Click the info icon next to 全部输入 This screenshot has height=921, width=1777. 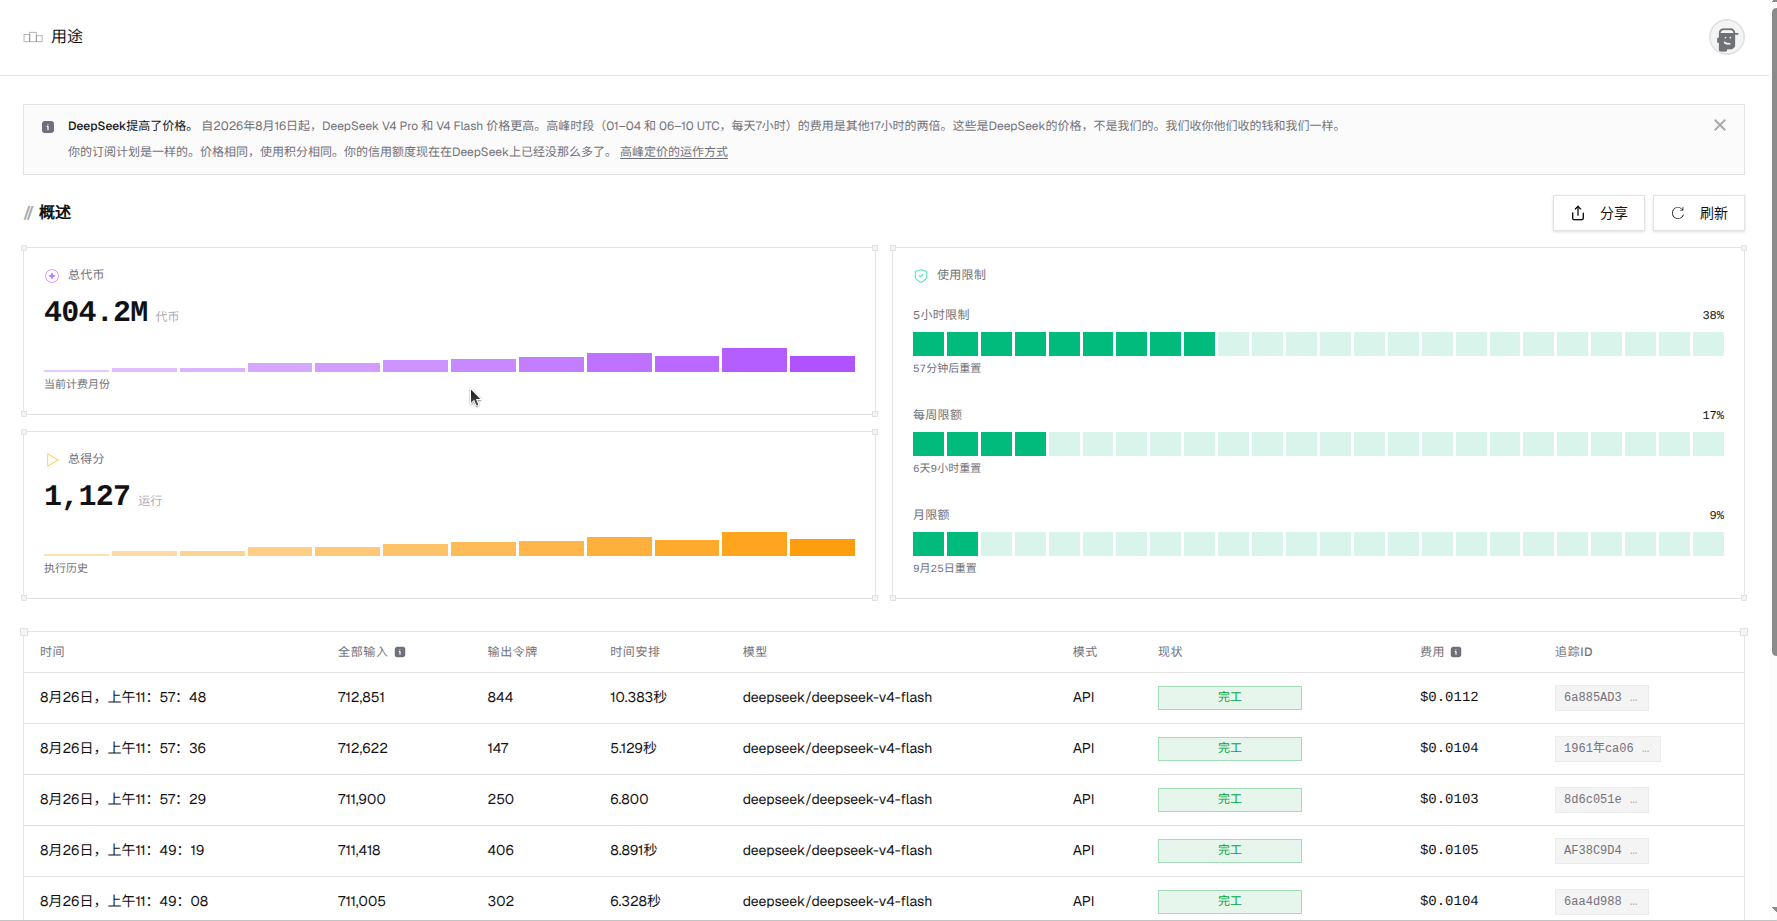pyautogui.click(x=400, y=652)
